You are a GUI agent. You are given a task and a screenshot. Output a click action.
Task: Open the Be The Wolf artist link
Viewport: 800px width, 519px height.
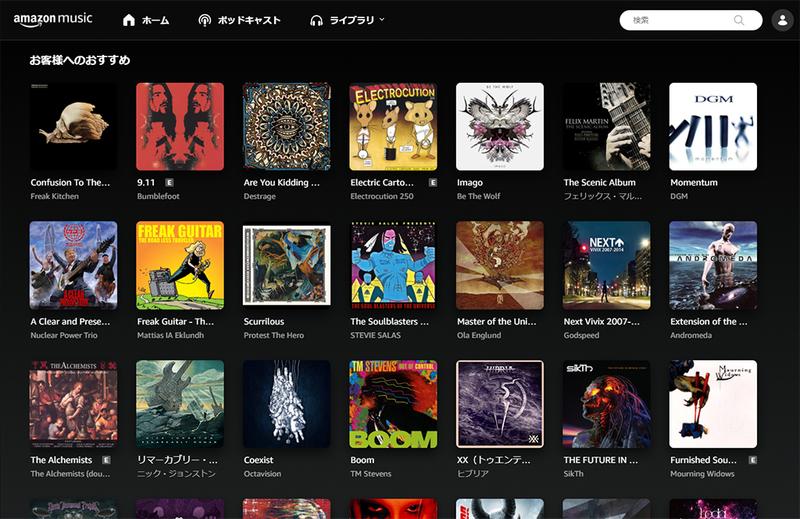point(479,196)
